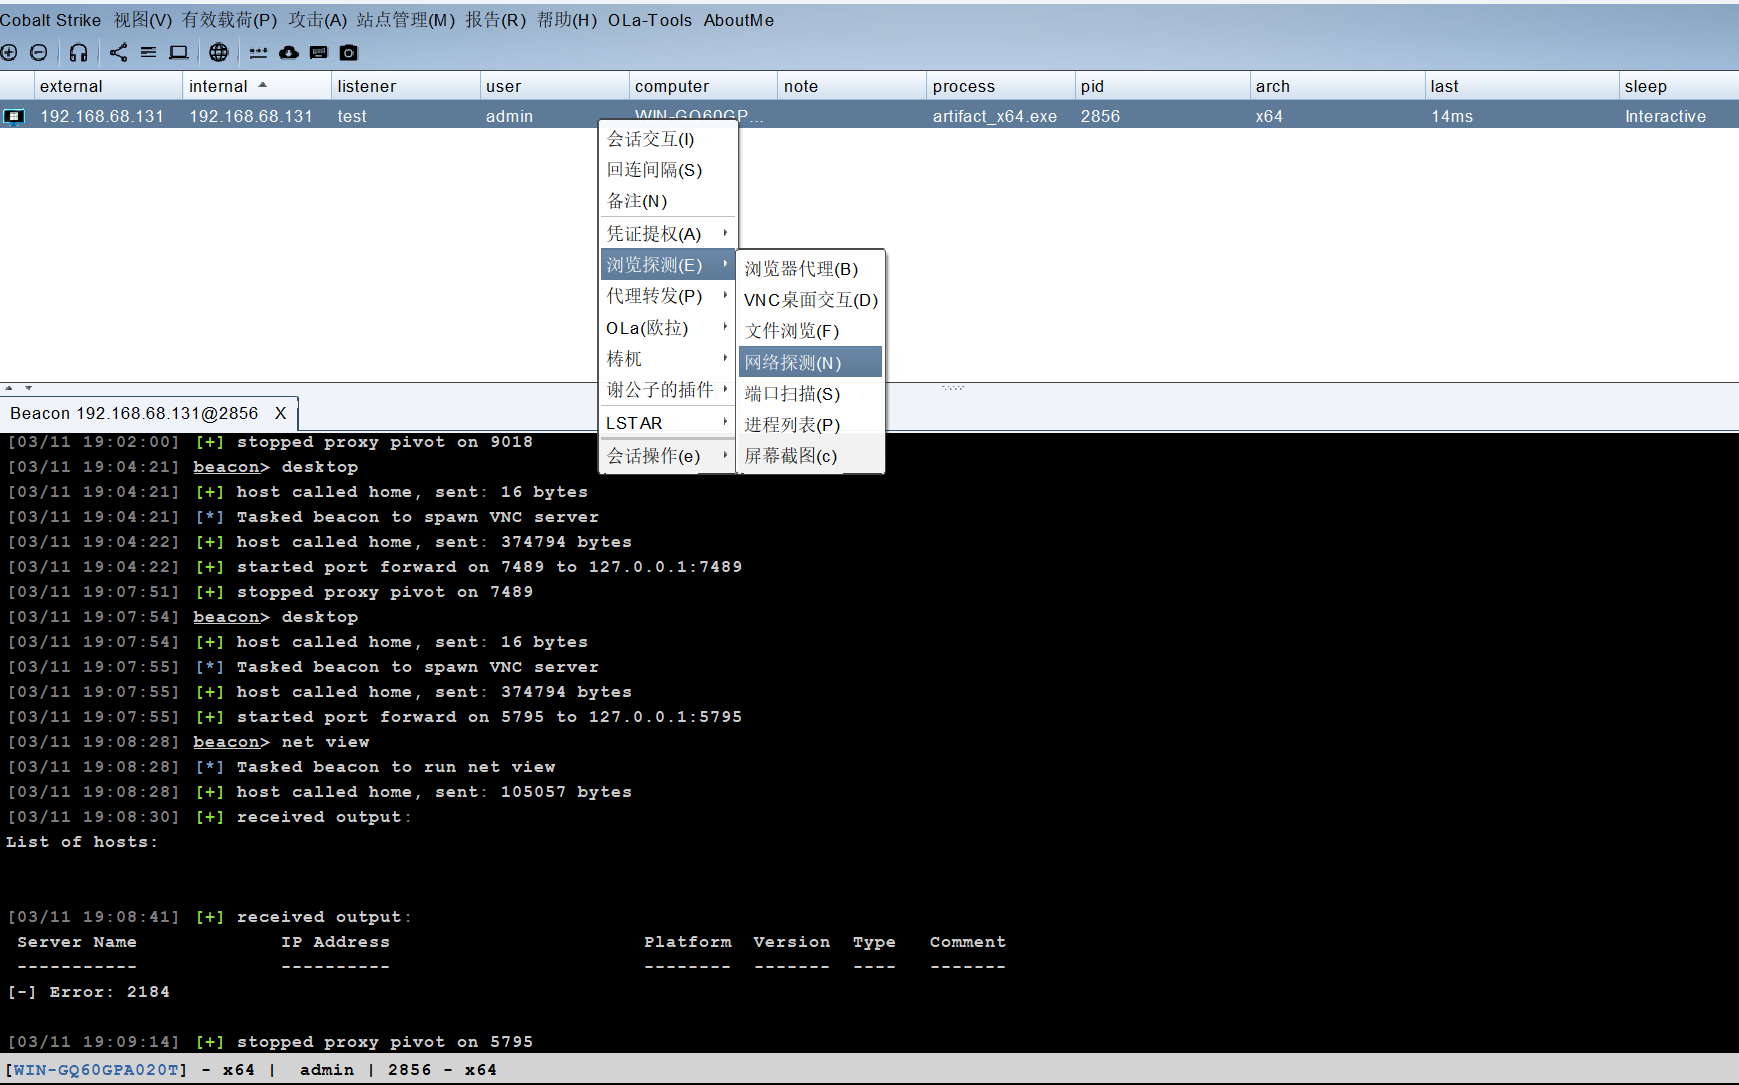Sort sessions by computer column header
The height and width of the screenshot is (1085, 1739).
point(703,86)
